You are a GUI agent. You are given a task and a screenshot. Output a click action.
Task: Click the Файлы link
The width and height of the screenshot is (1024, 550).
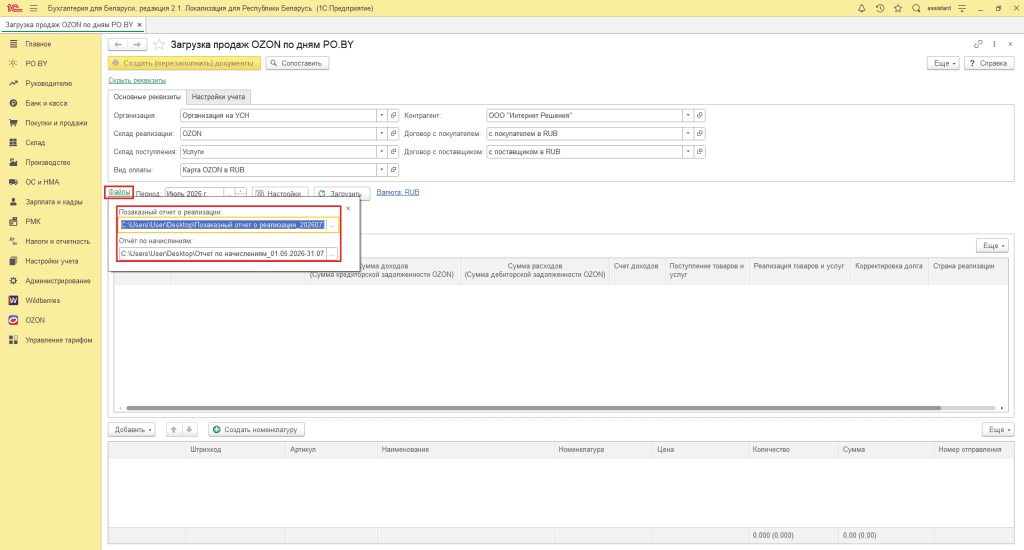(x=119, y=192)
